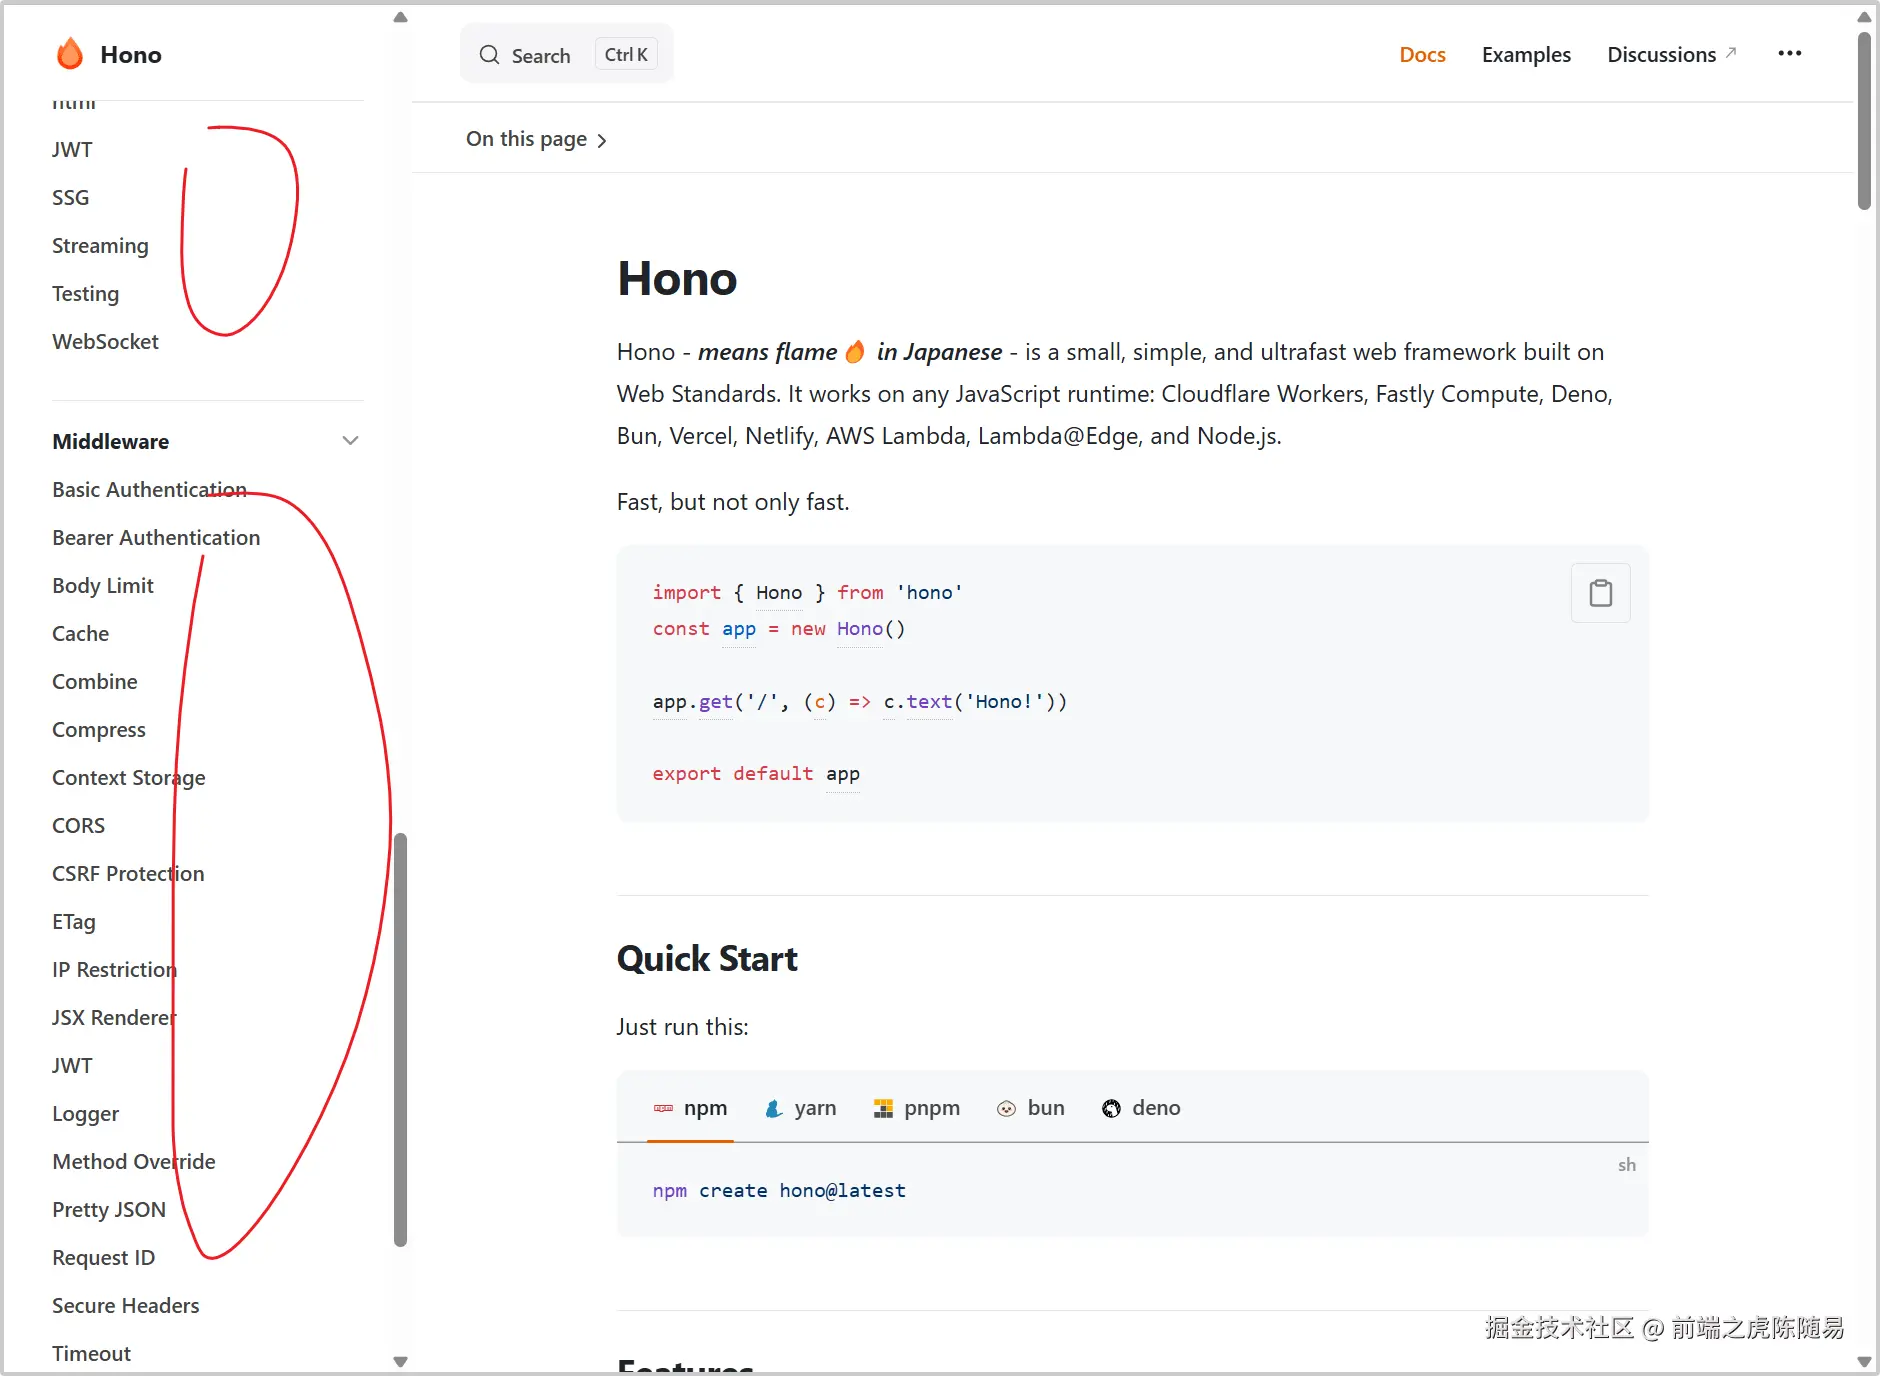Image resolution: width=1880 pixels, height=1376 pixels.
Task: Collapse the Middleware sidebar section
Action: [350, 441]
